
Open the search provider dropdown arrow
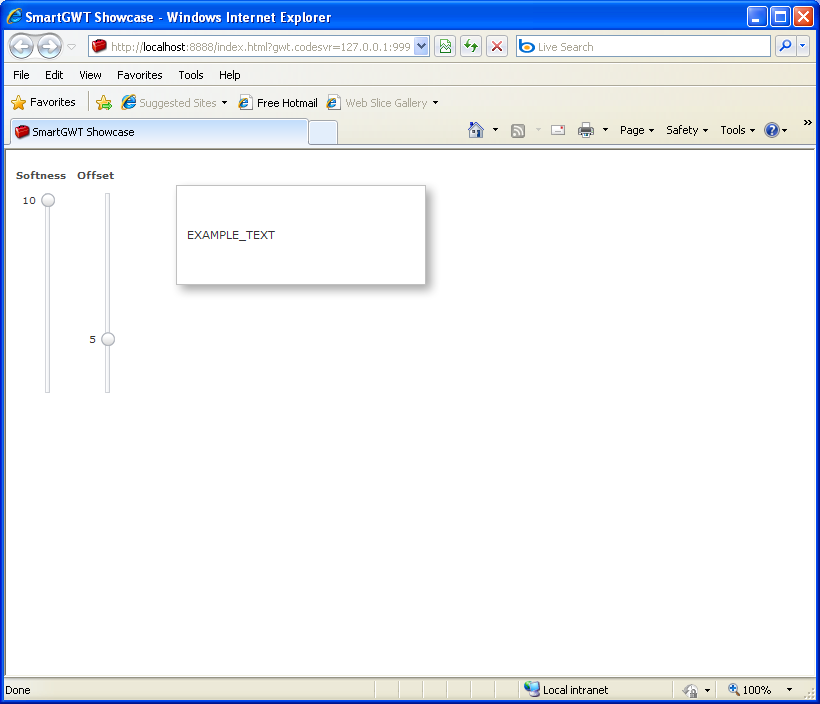coord(803,47)
